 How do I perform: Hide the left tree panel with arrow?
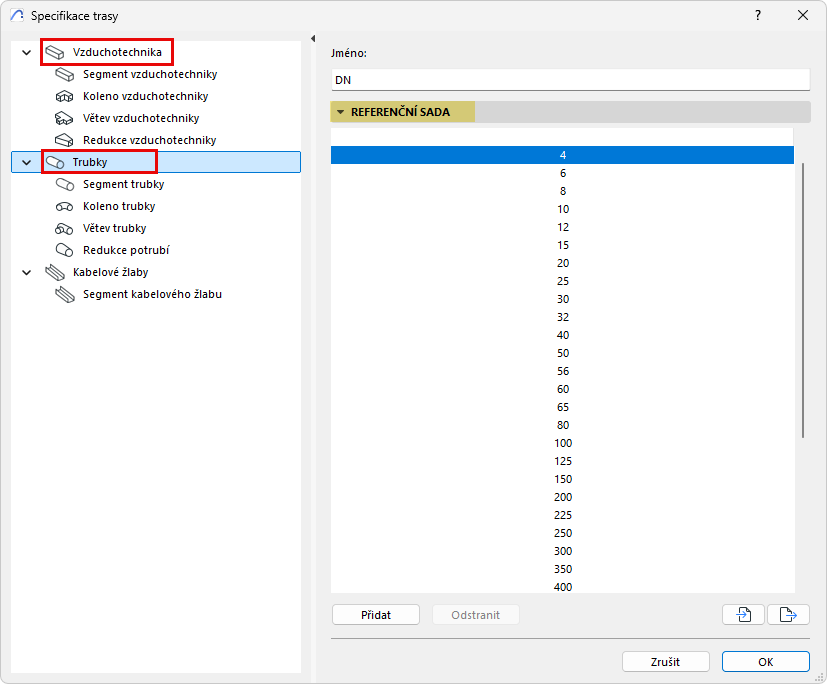coord(313,38)
